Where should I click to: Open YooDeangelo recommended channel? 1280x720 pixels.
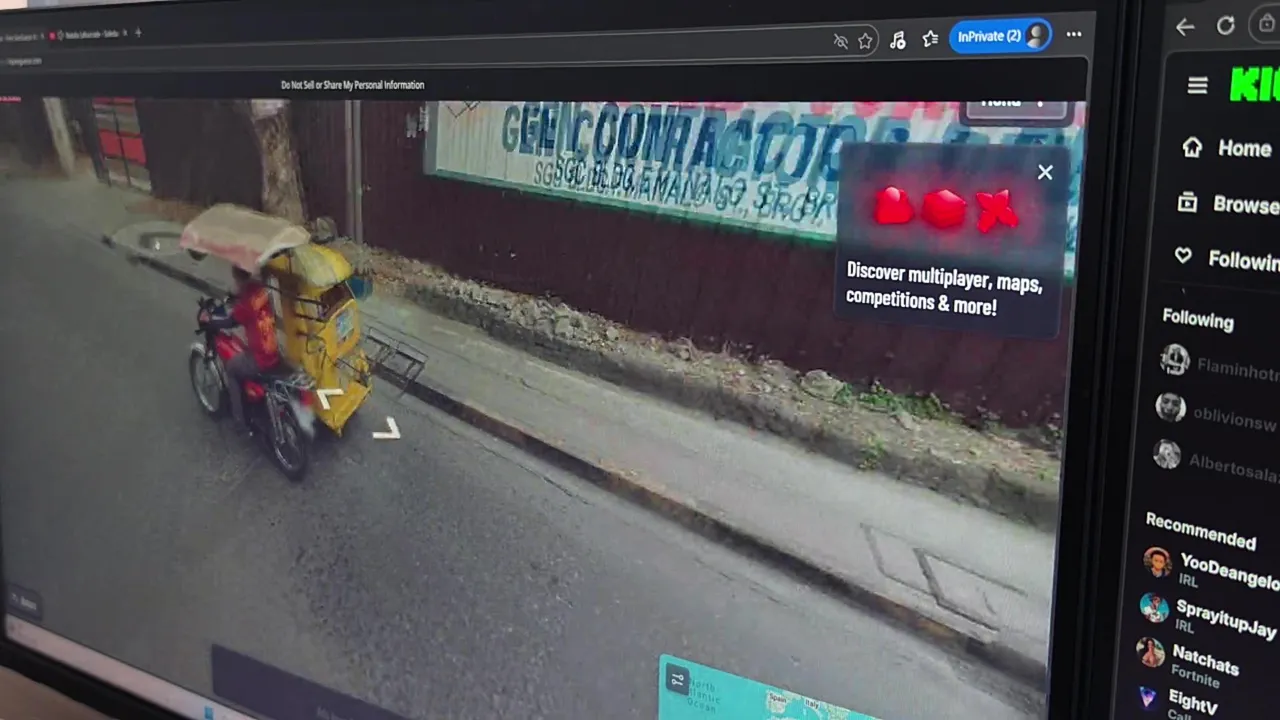(x=1211, y=570)
